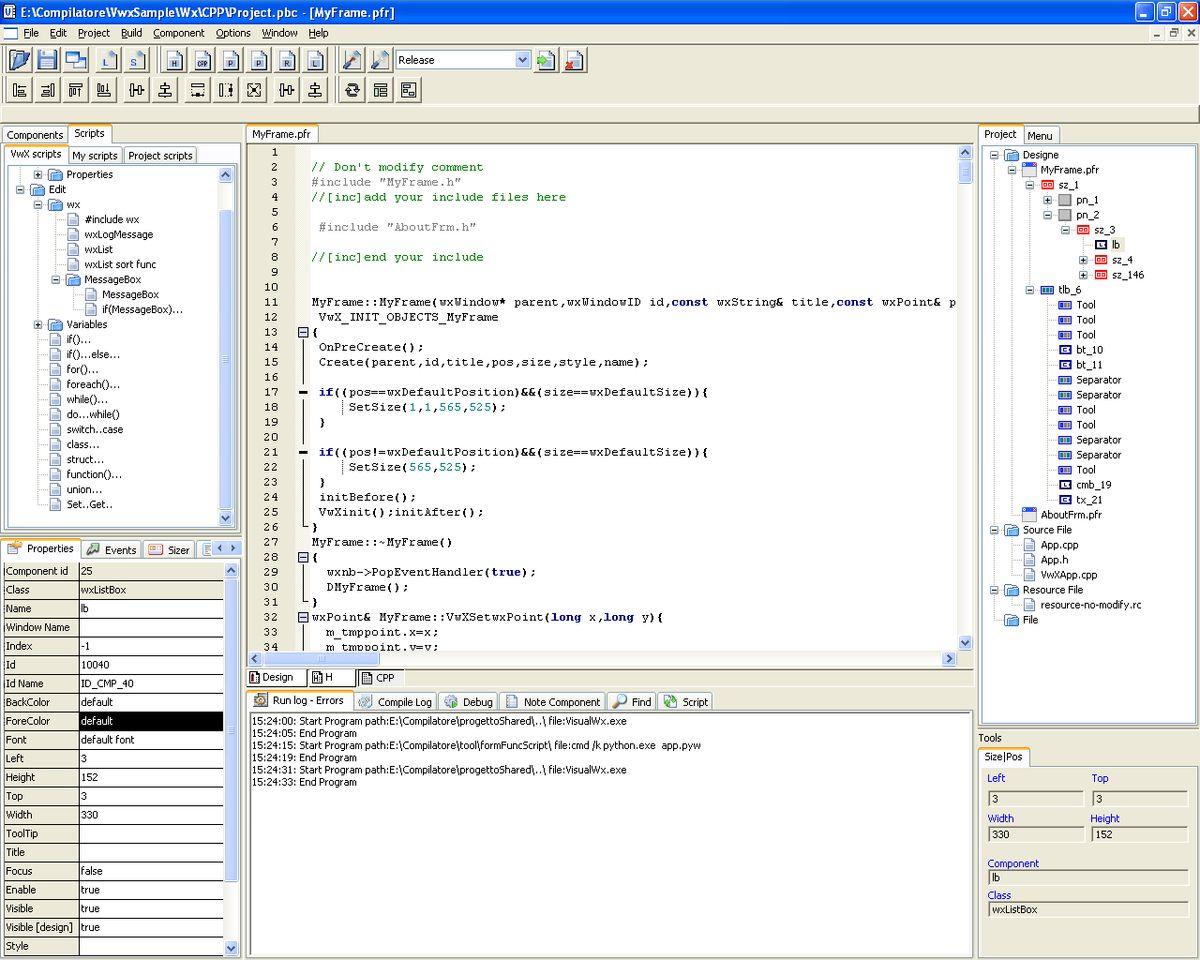Click the refresh circular arrows icon
This screenshot has width=1200, height=960.
click(352, 90)
